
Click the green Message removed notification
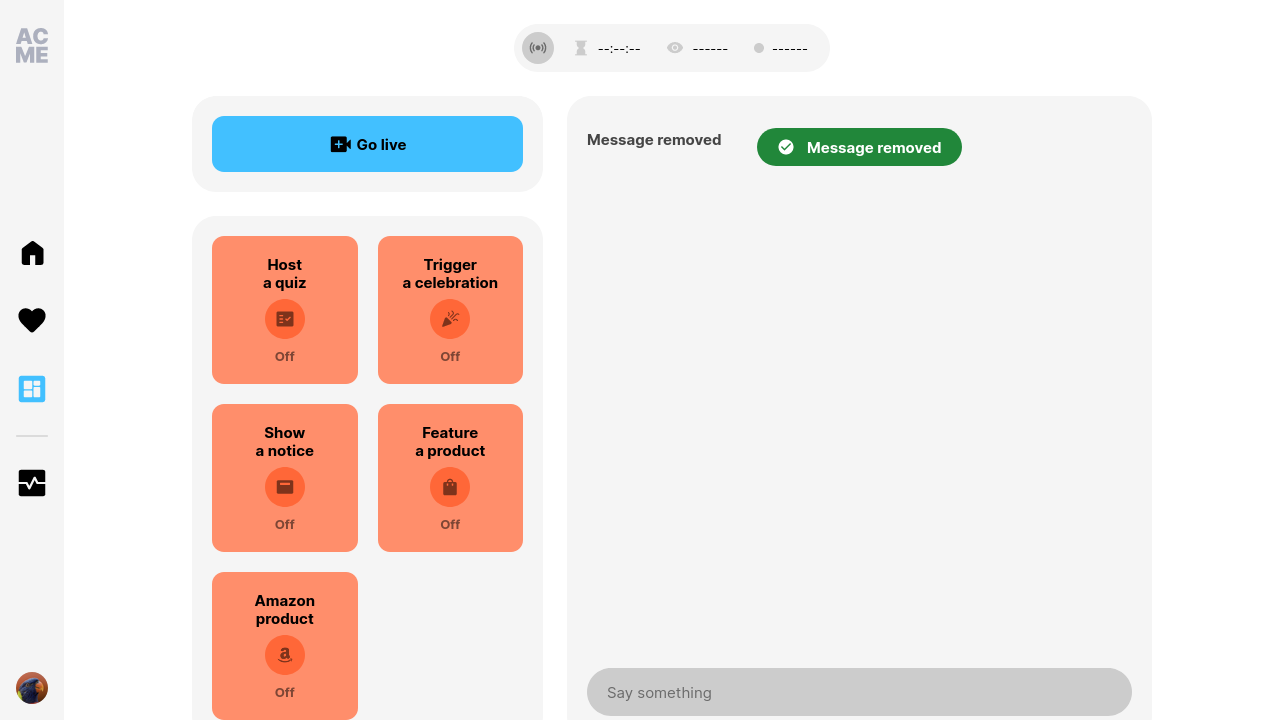pos(859,147)
